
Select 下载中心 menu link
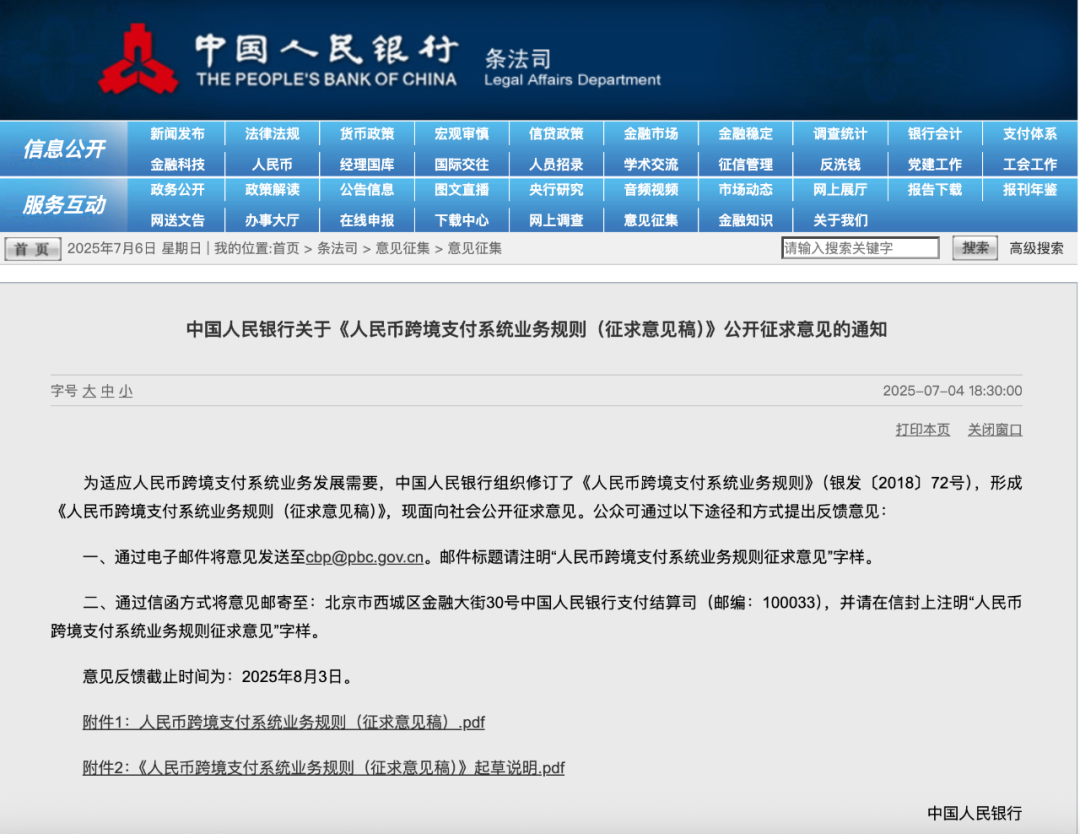coord(461,220)
